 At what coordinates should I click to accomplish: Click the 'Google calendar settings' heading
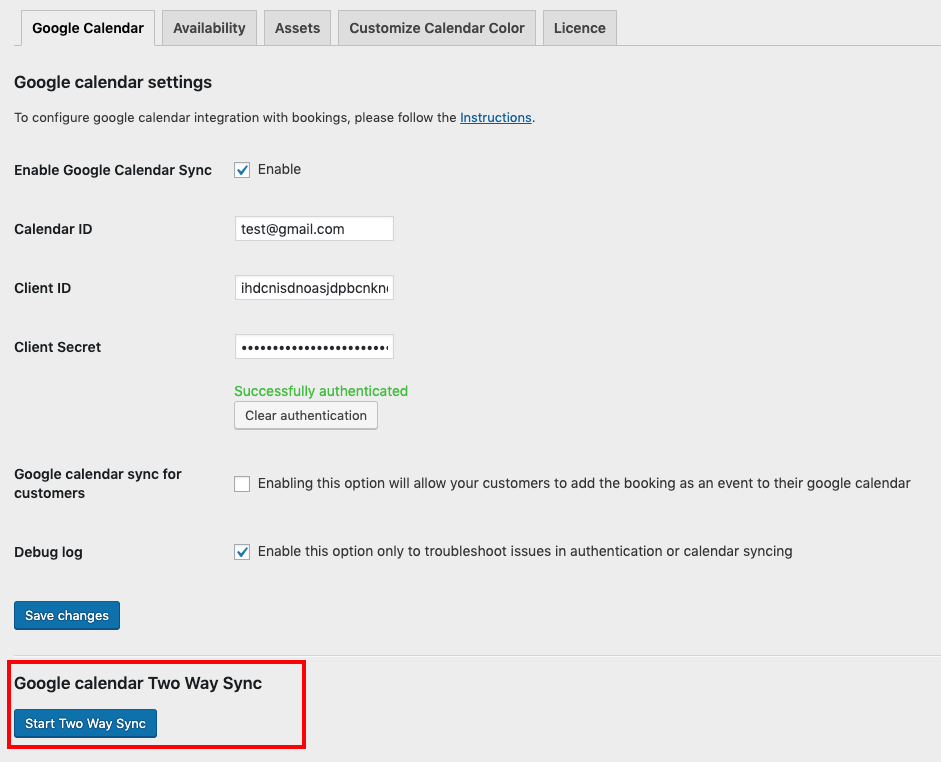[x=113, y=82]
